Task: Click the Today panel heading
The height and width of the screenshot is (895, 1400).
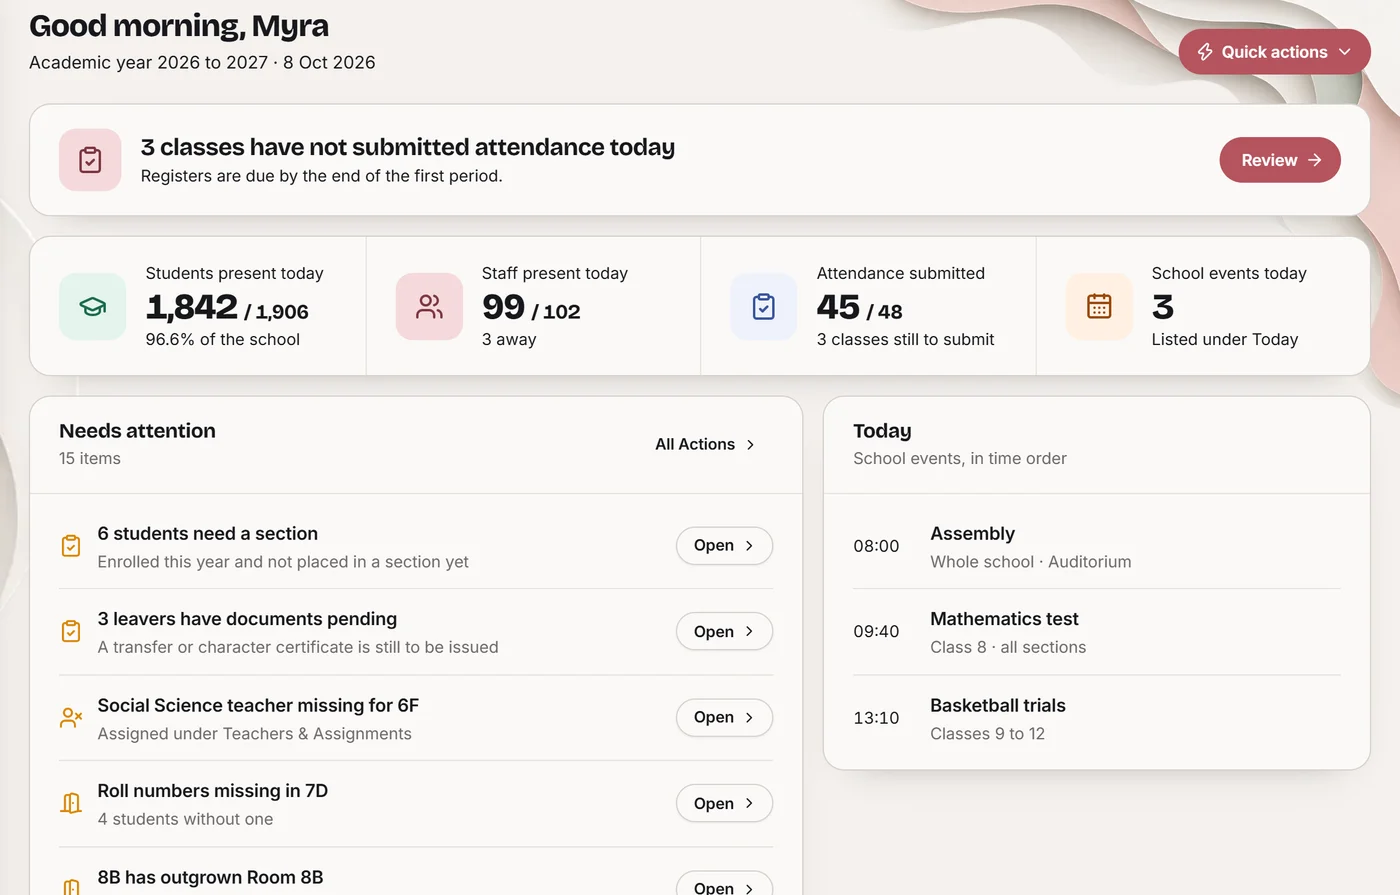Action: pyautogui.click(x=882, y=431)
